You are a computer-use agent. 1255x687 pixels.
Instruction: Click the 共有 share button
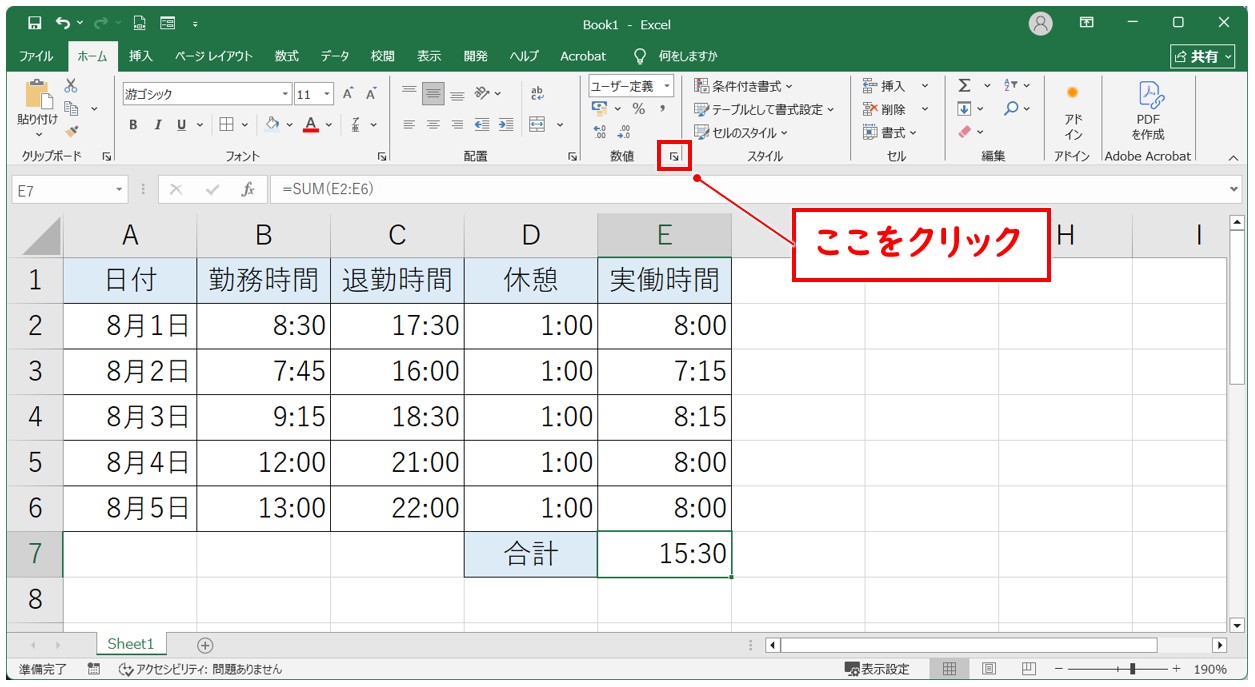pos(1203,57)
